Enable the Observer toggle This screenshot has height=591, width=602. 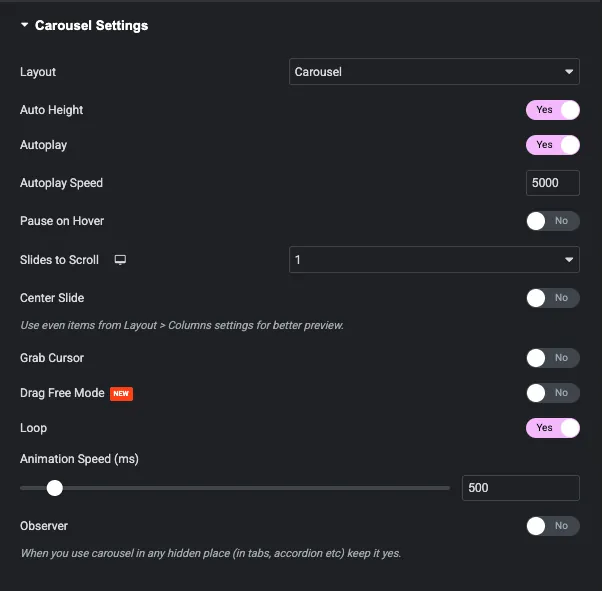pos(552,526)
